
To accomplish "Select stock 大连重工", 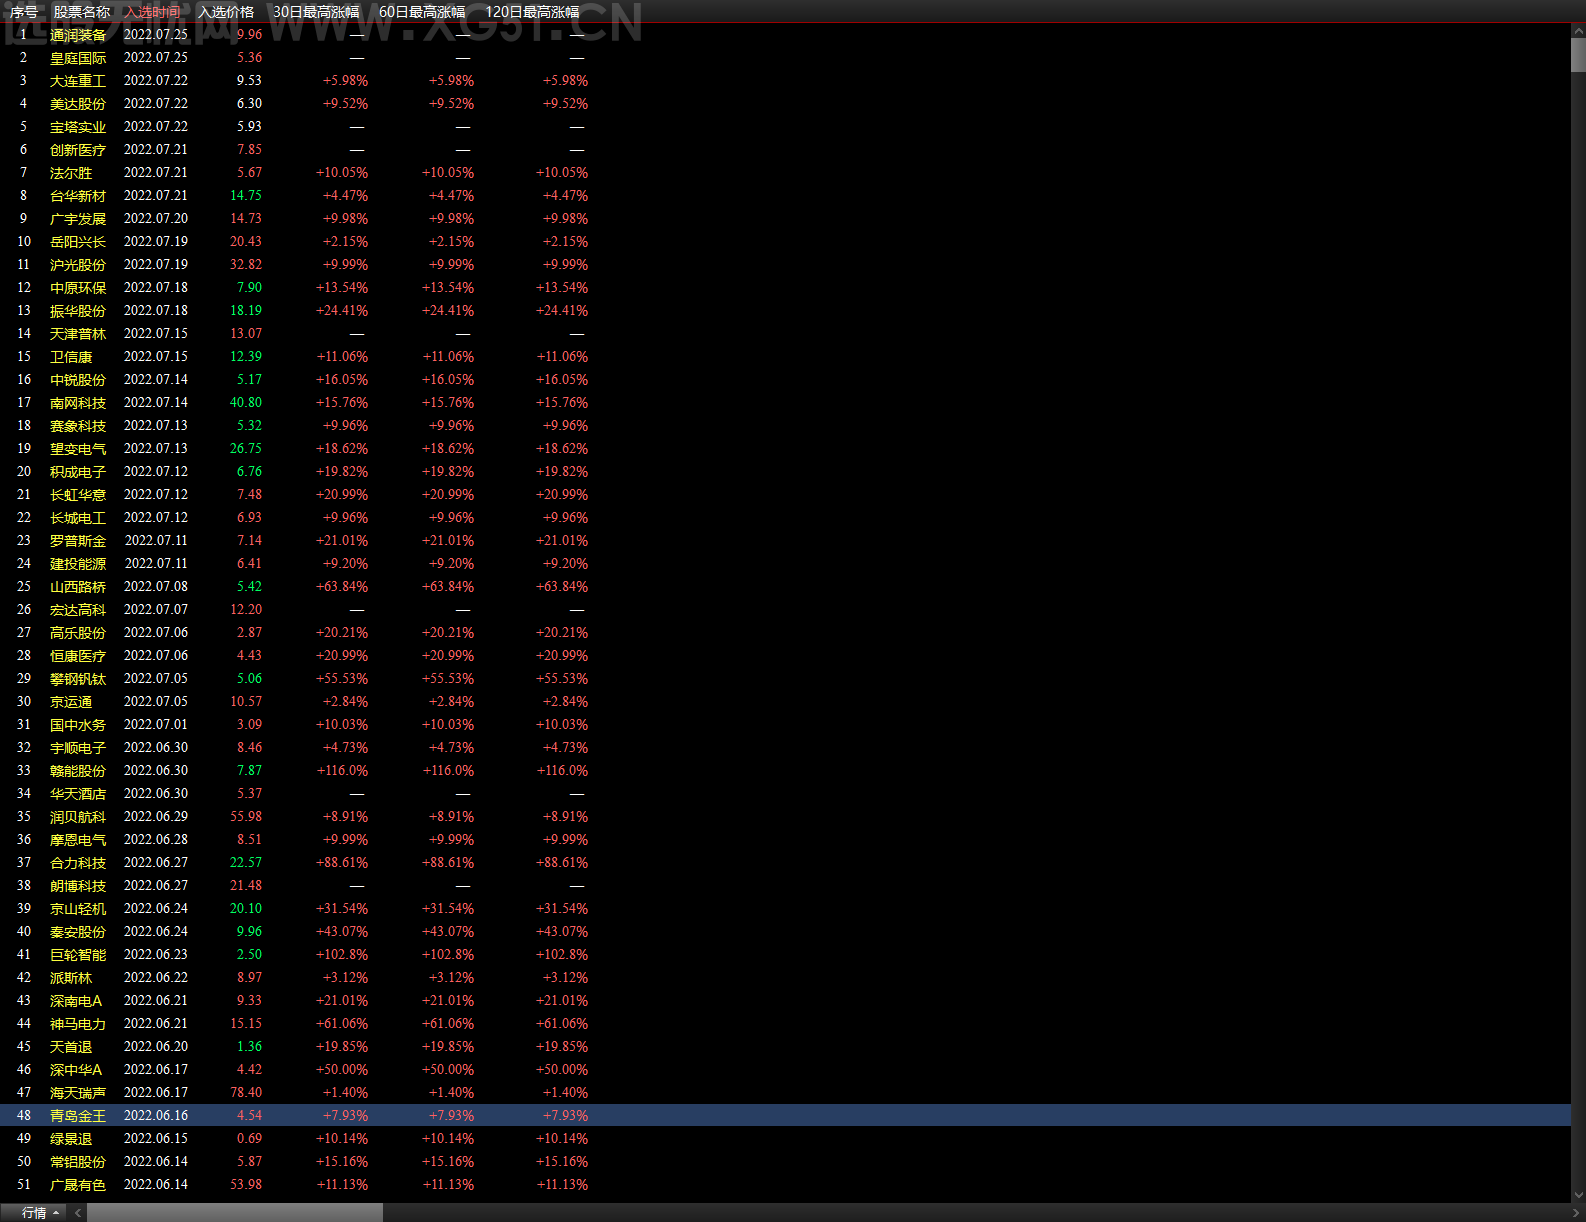I will 78,81.
